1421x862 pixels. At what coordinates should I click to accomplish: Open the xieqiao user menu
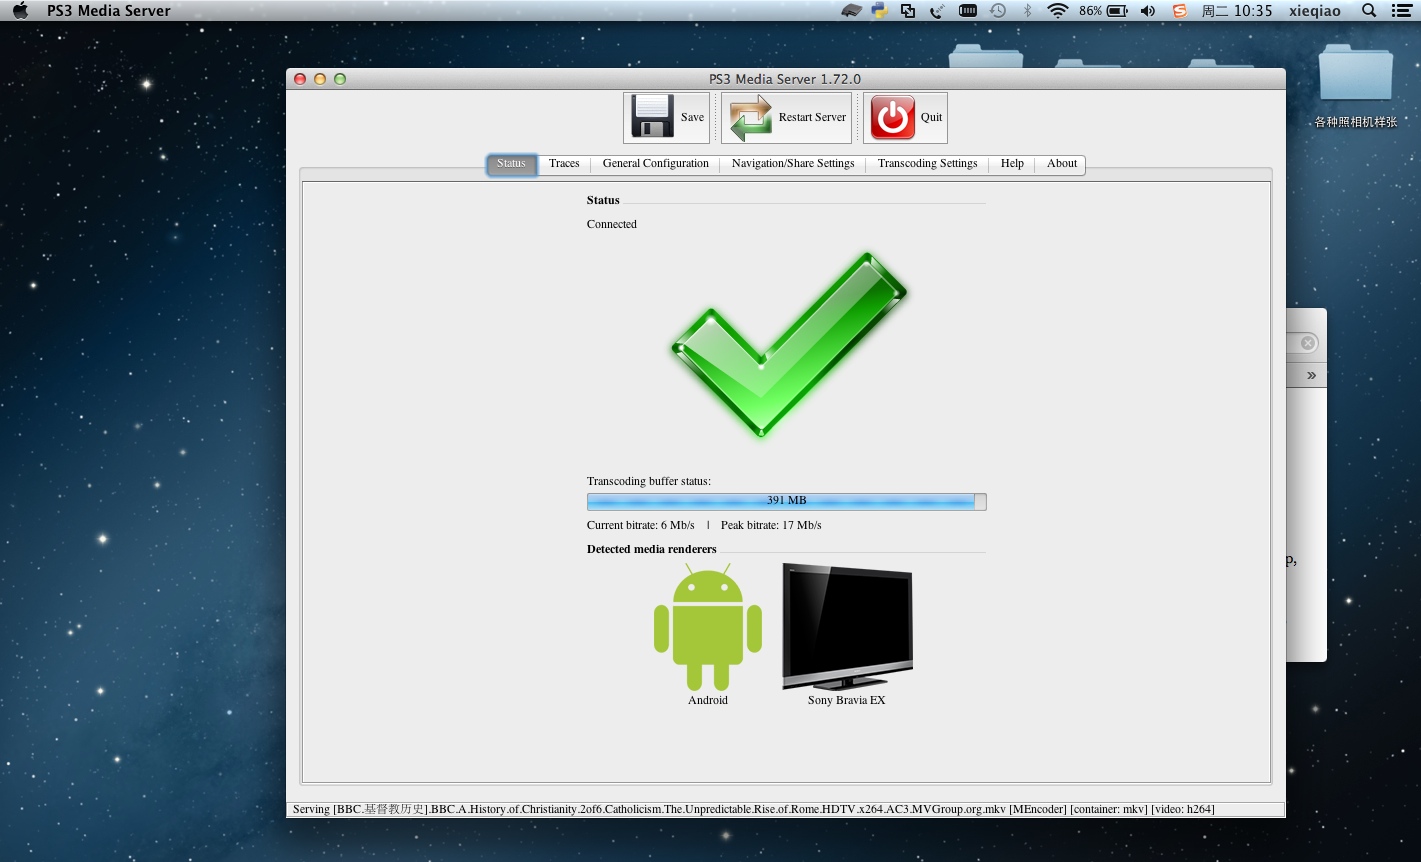(1315, 11)
